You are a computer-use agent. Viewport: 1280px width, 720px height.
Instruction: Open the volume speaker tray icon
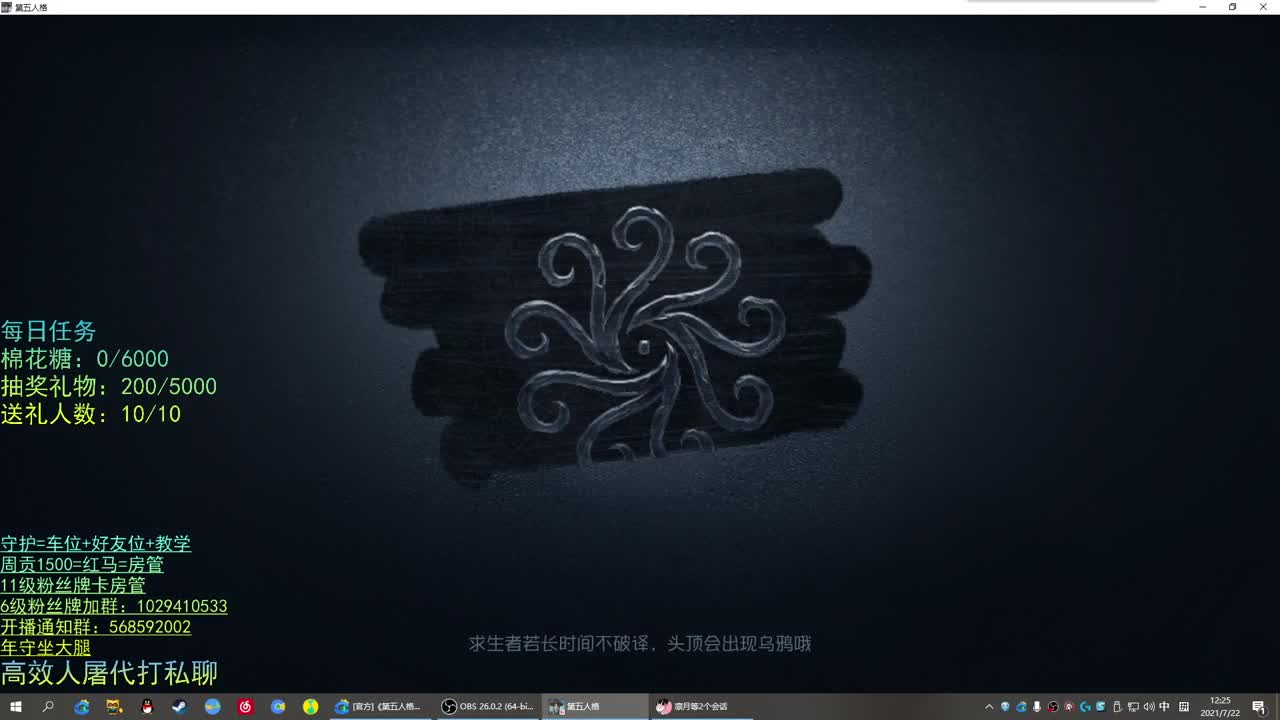pos(1148,707)
